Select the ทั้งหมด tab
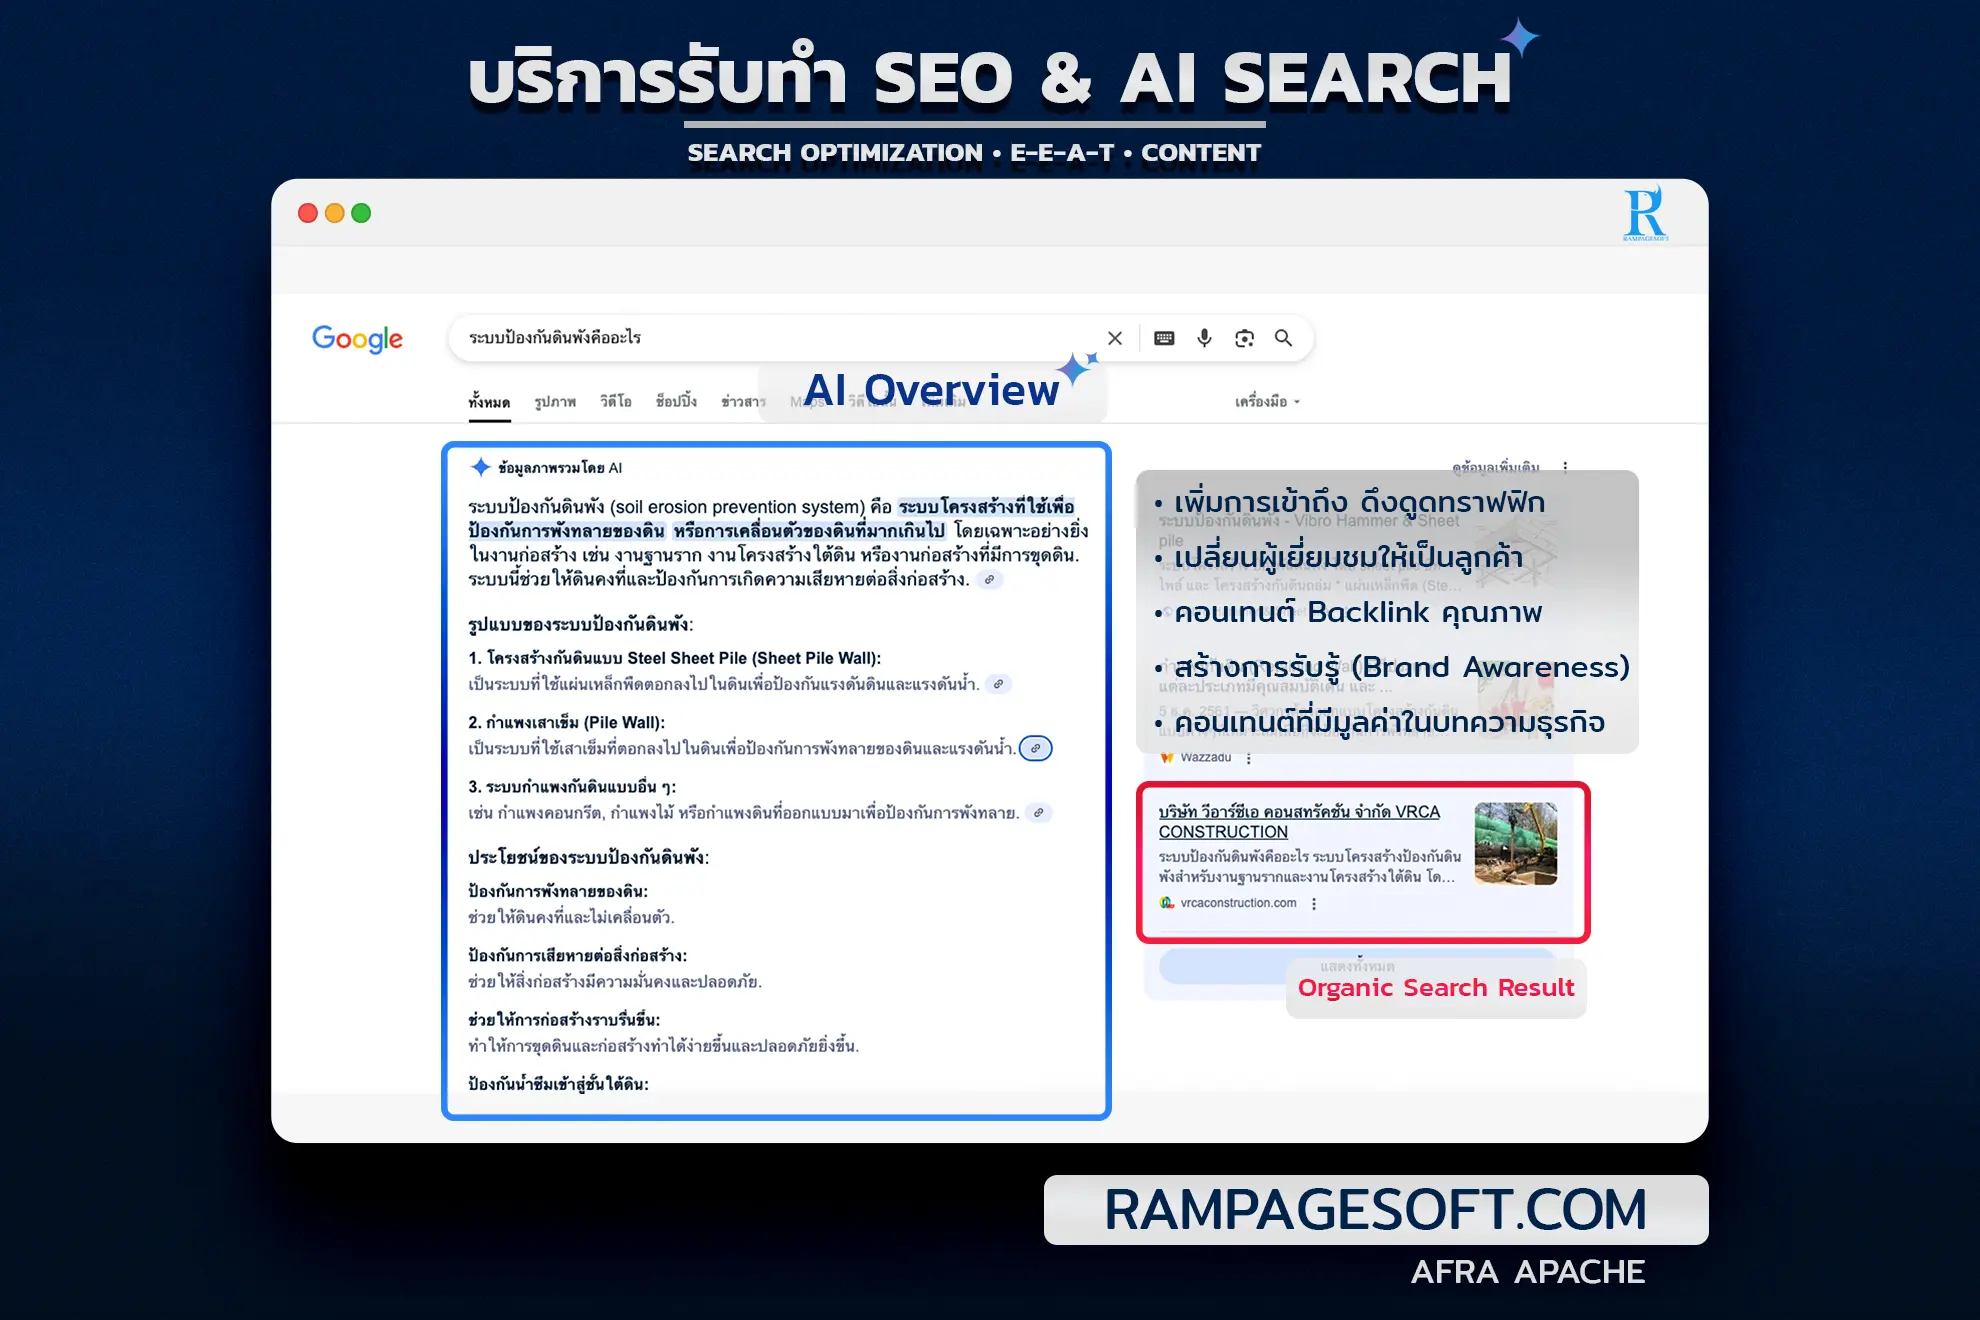 [x=489, y=402]
